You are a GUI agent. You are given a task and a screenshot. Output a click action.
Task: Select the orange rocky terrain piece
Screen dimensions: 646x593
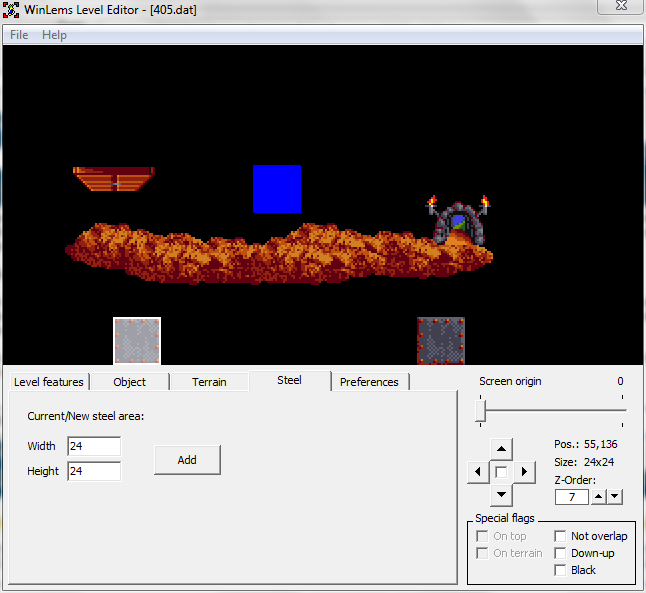coord(279,254)
